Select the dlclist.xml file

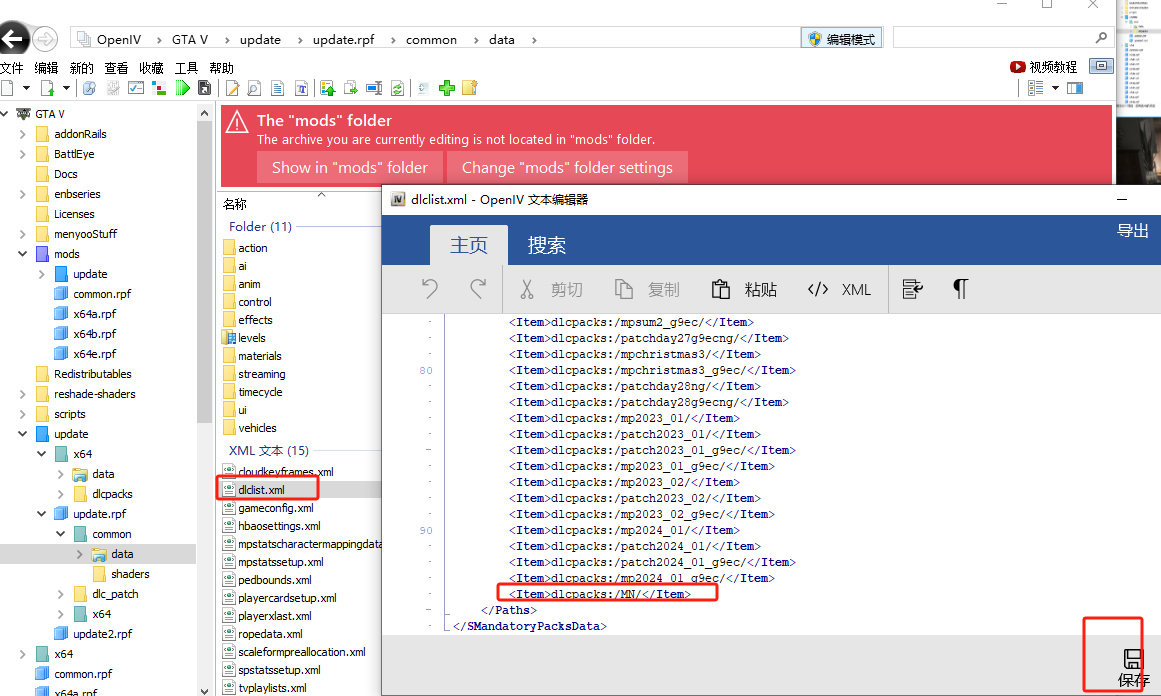(261, 489)
